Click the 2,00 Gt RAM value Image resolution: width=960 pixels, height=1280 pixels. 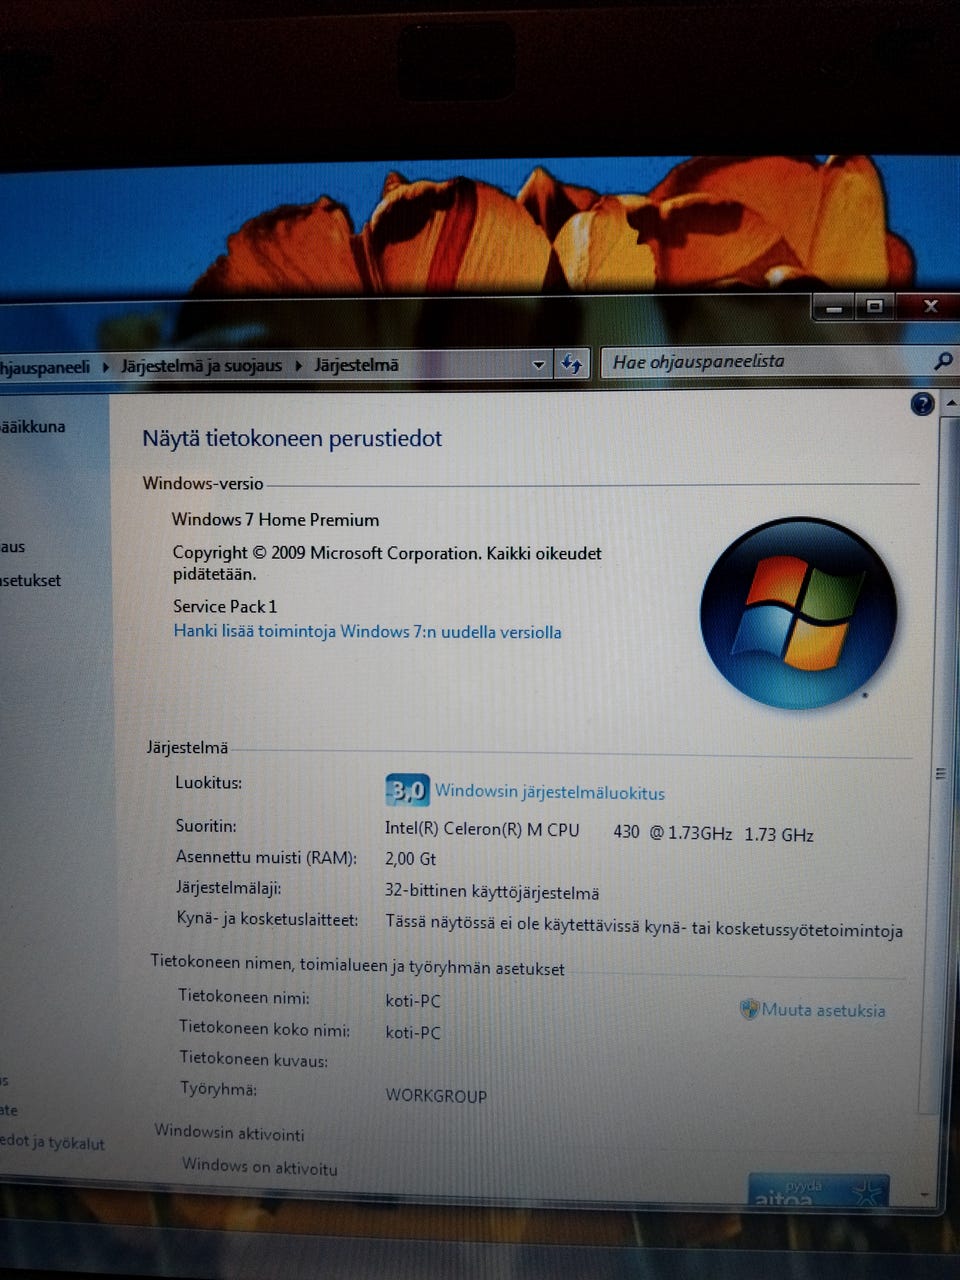tap(410, 858)
